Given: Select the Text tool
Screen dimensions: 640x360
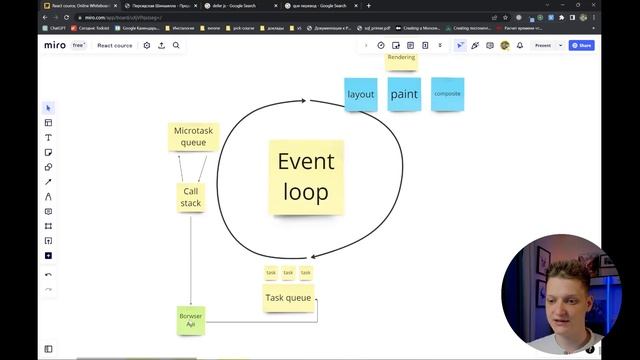Looking at the screenshot, I should [49, 138].
